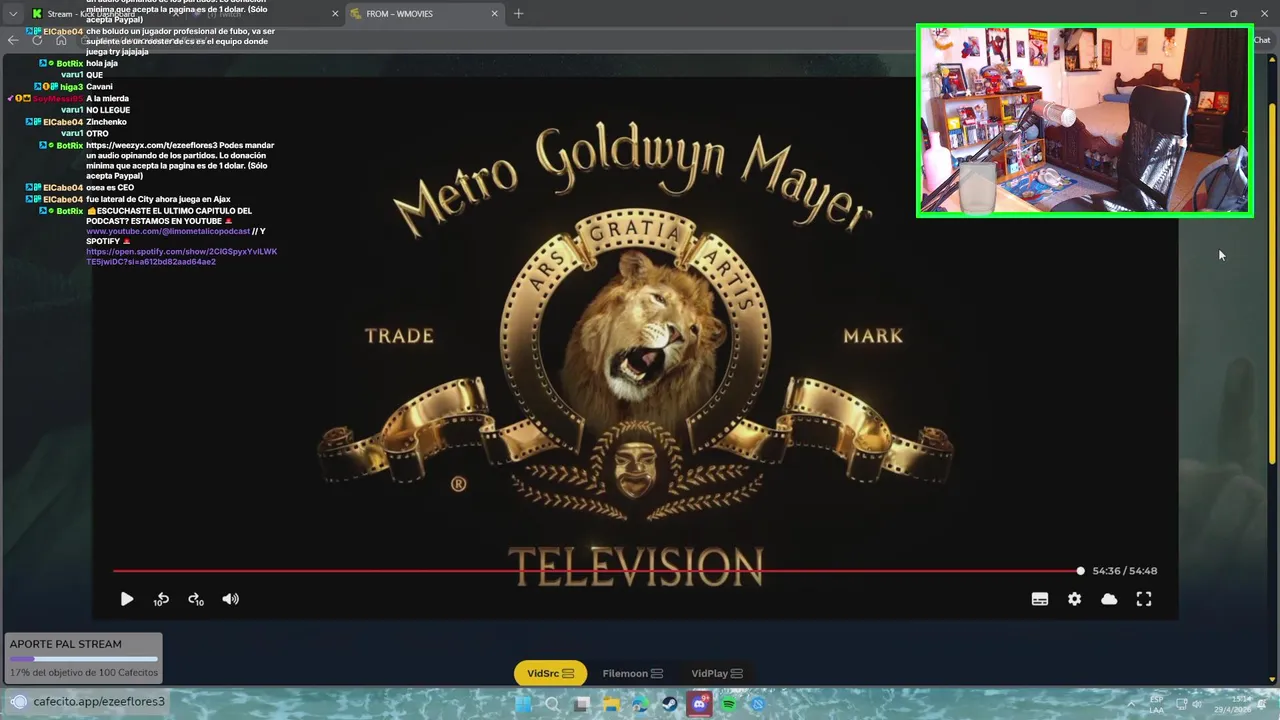Click the cafecito.app/ezeeflores3 label
1280x720 pixels.
tap(99, 702)
